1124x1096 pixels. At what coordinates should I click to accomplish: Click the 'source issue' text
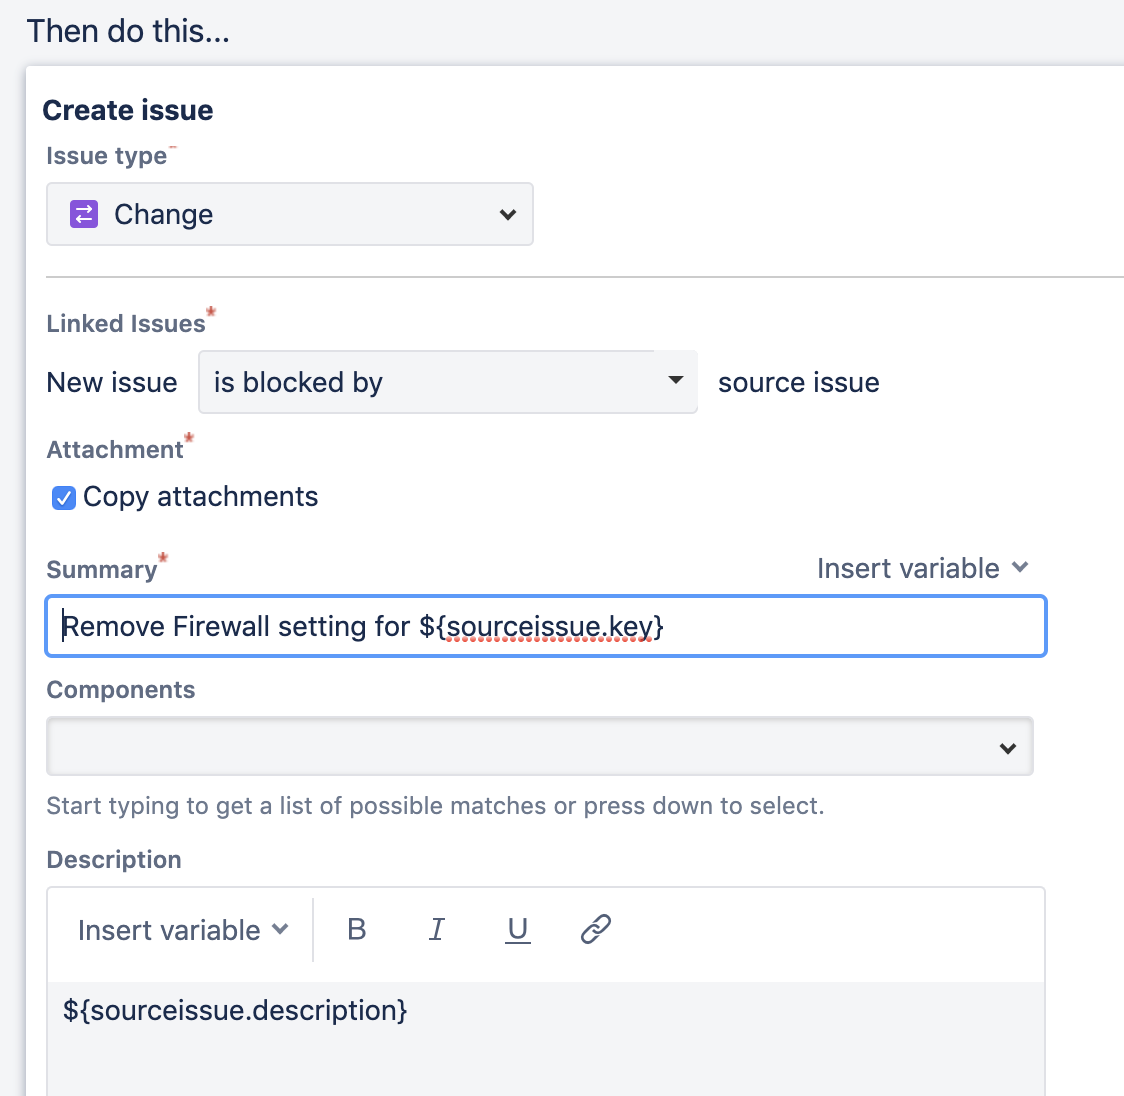(799, 383)
